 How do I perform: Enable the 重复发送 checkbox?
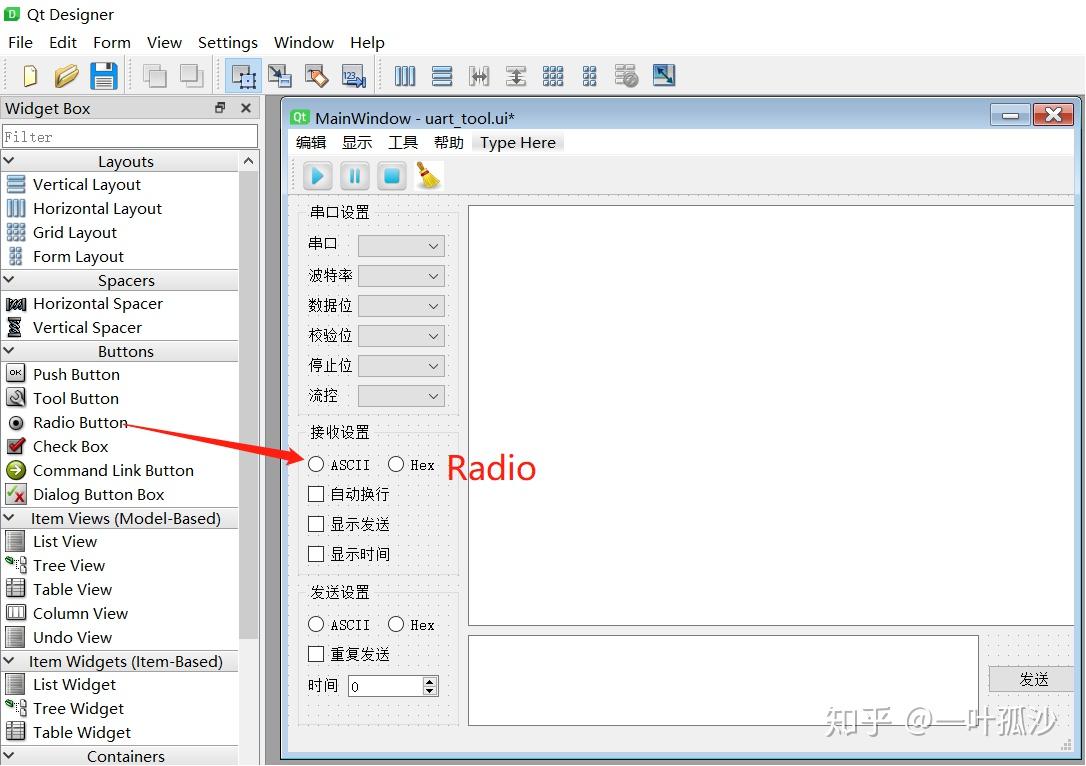click(x=316, y=653)
